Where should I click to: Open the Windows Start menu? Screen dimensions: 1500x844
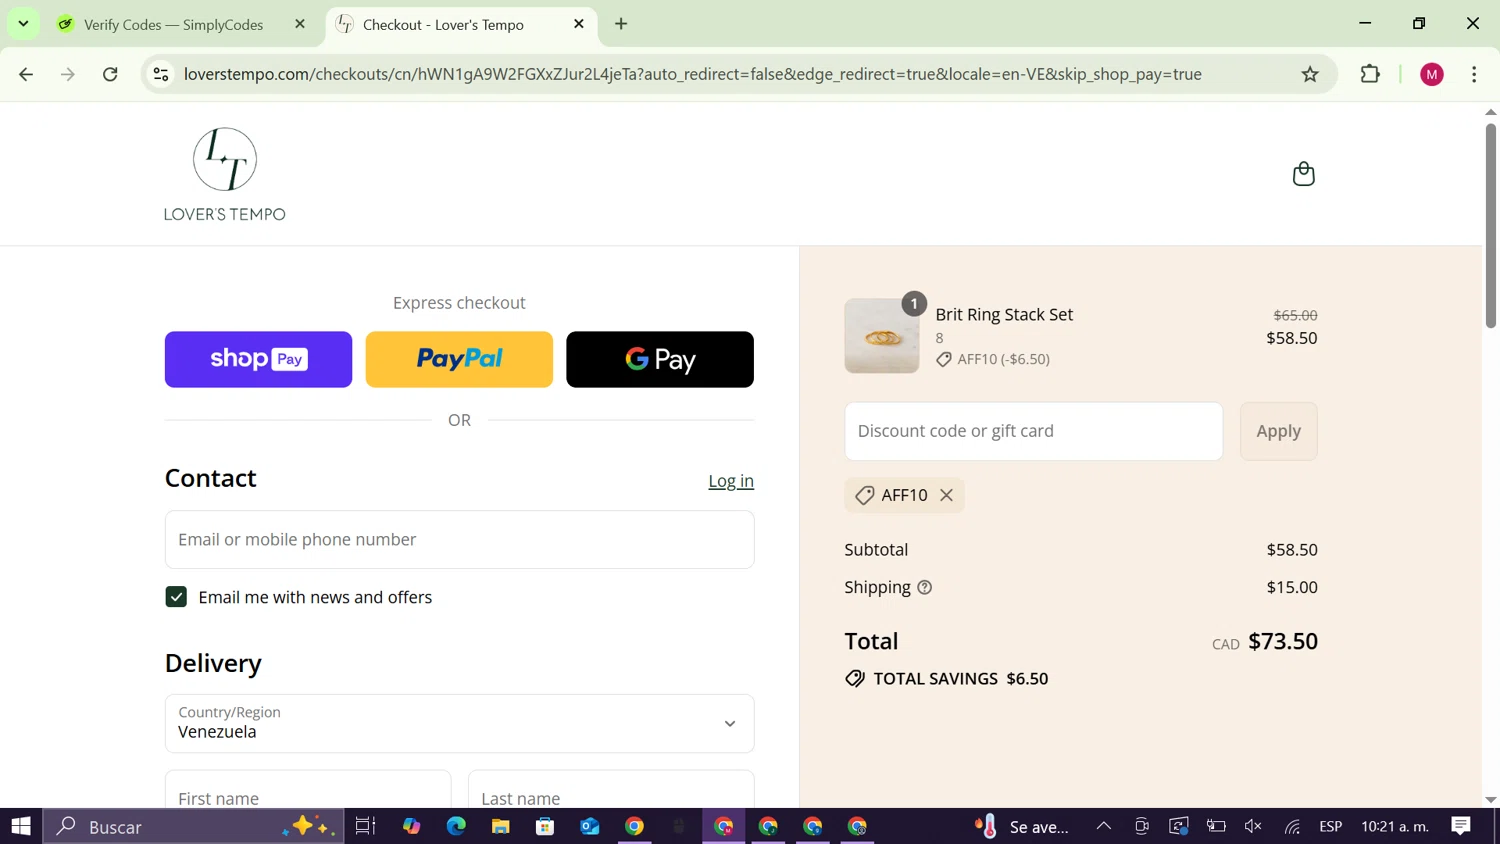21,826
